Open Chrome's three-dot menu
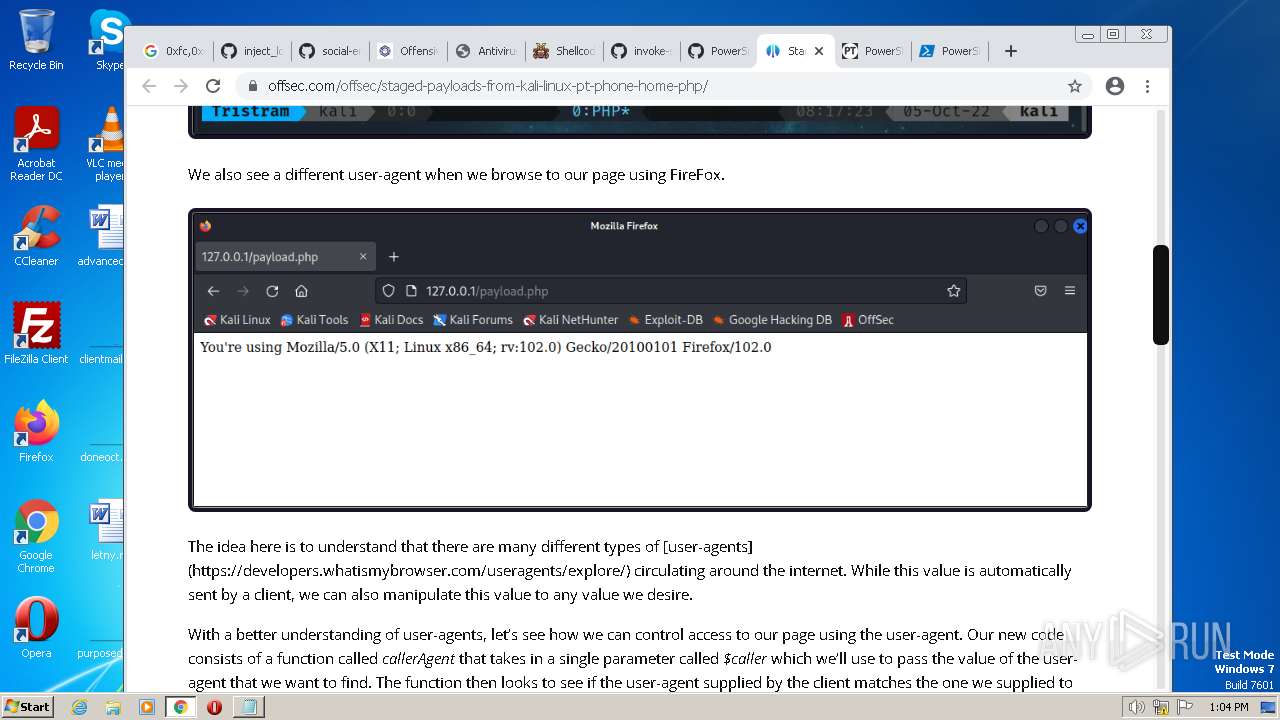This screenshot has height=720, width=1280. pos(1147,86)
